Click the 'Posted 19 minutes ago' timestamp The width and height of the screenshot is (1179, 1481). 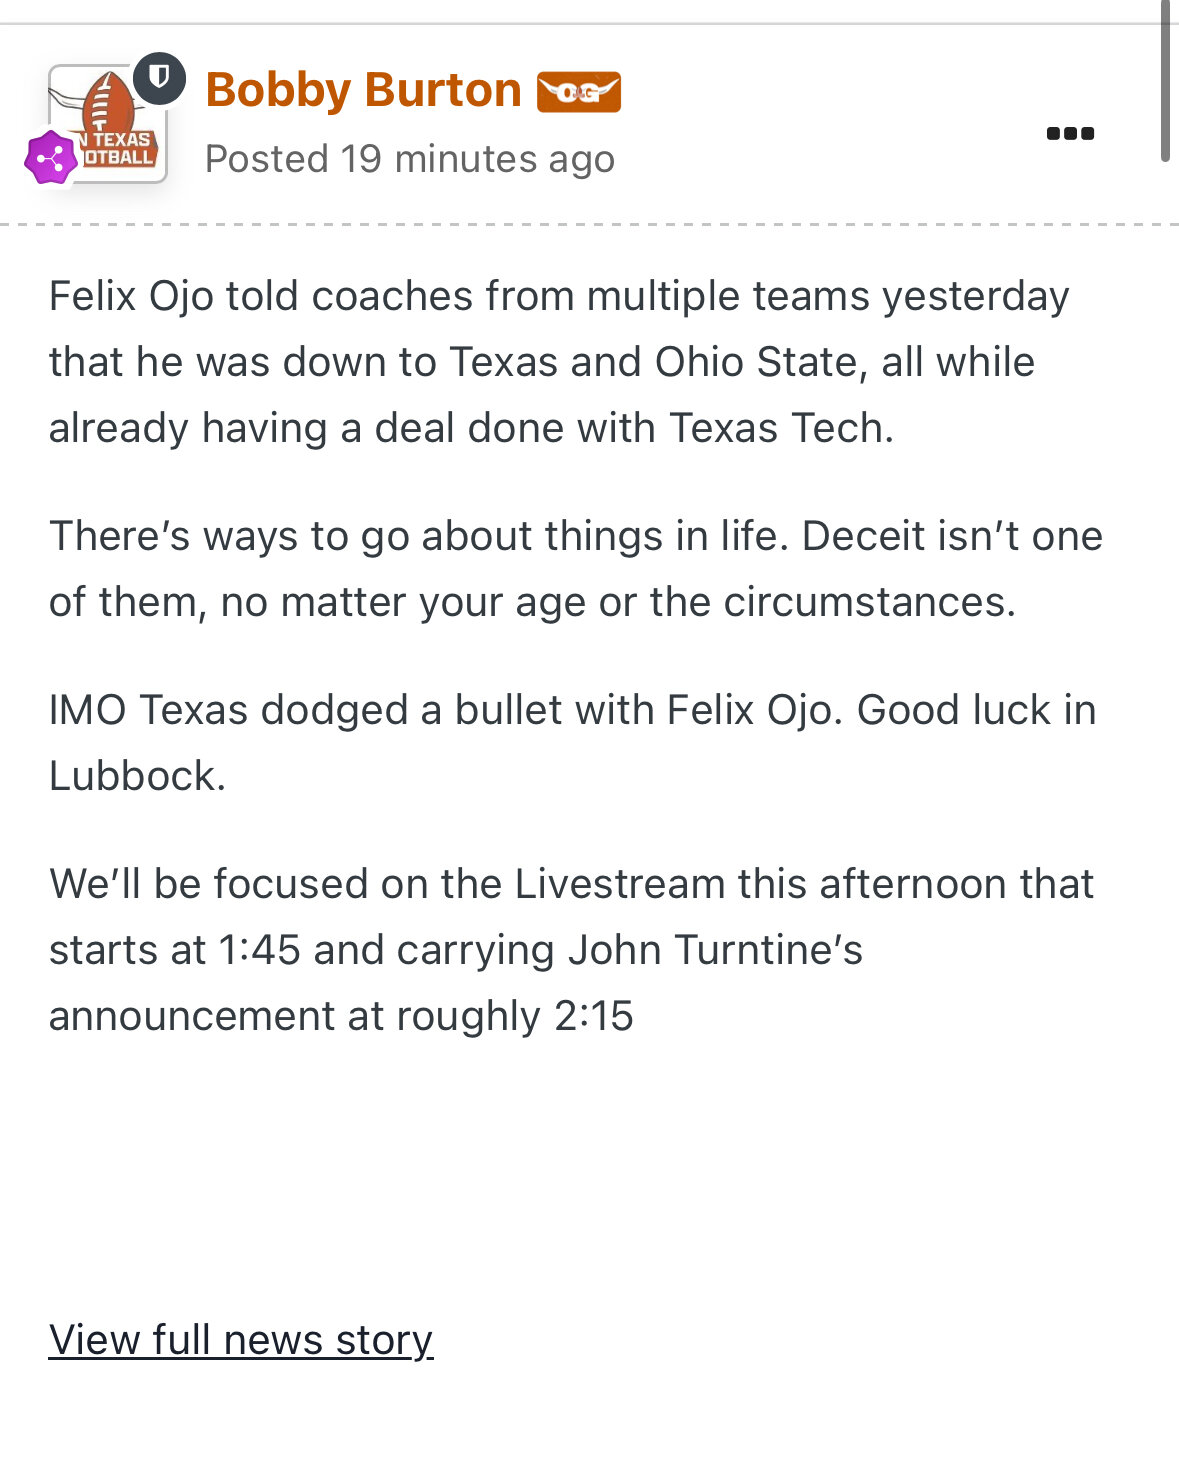coord(410,159)
